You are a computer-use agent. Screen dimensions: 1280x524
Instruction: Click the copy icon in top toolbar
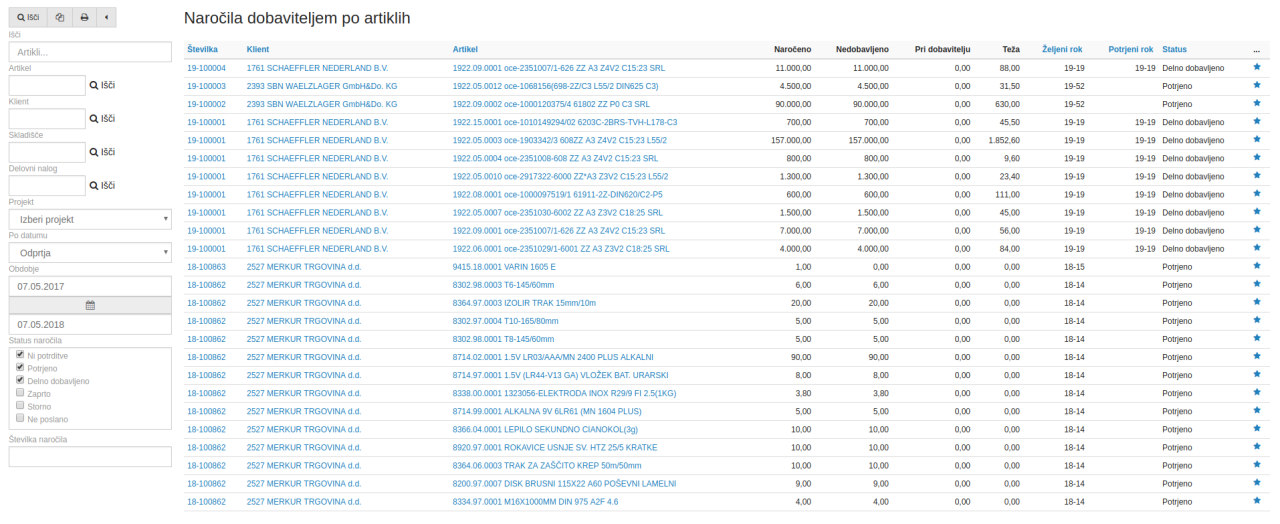pyautogui.click(x=60, y=17)
